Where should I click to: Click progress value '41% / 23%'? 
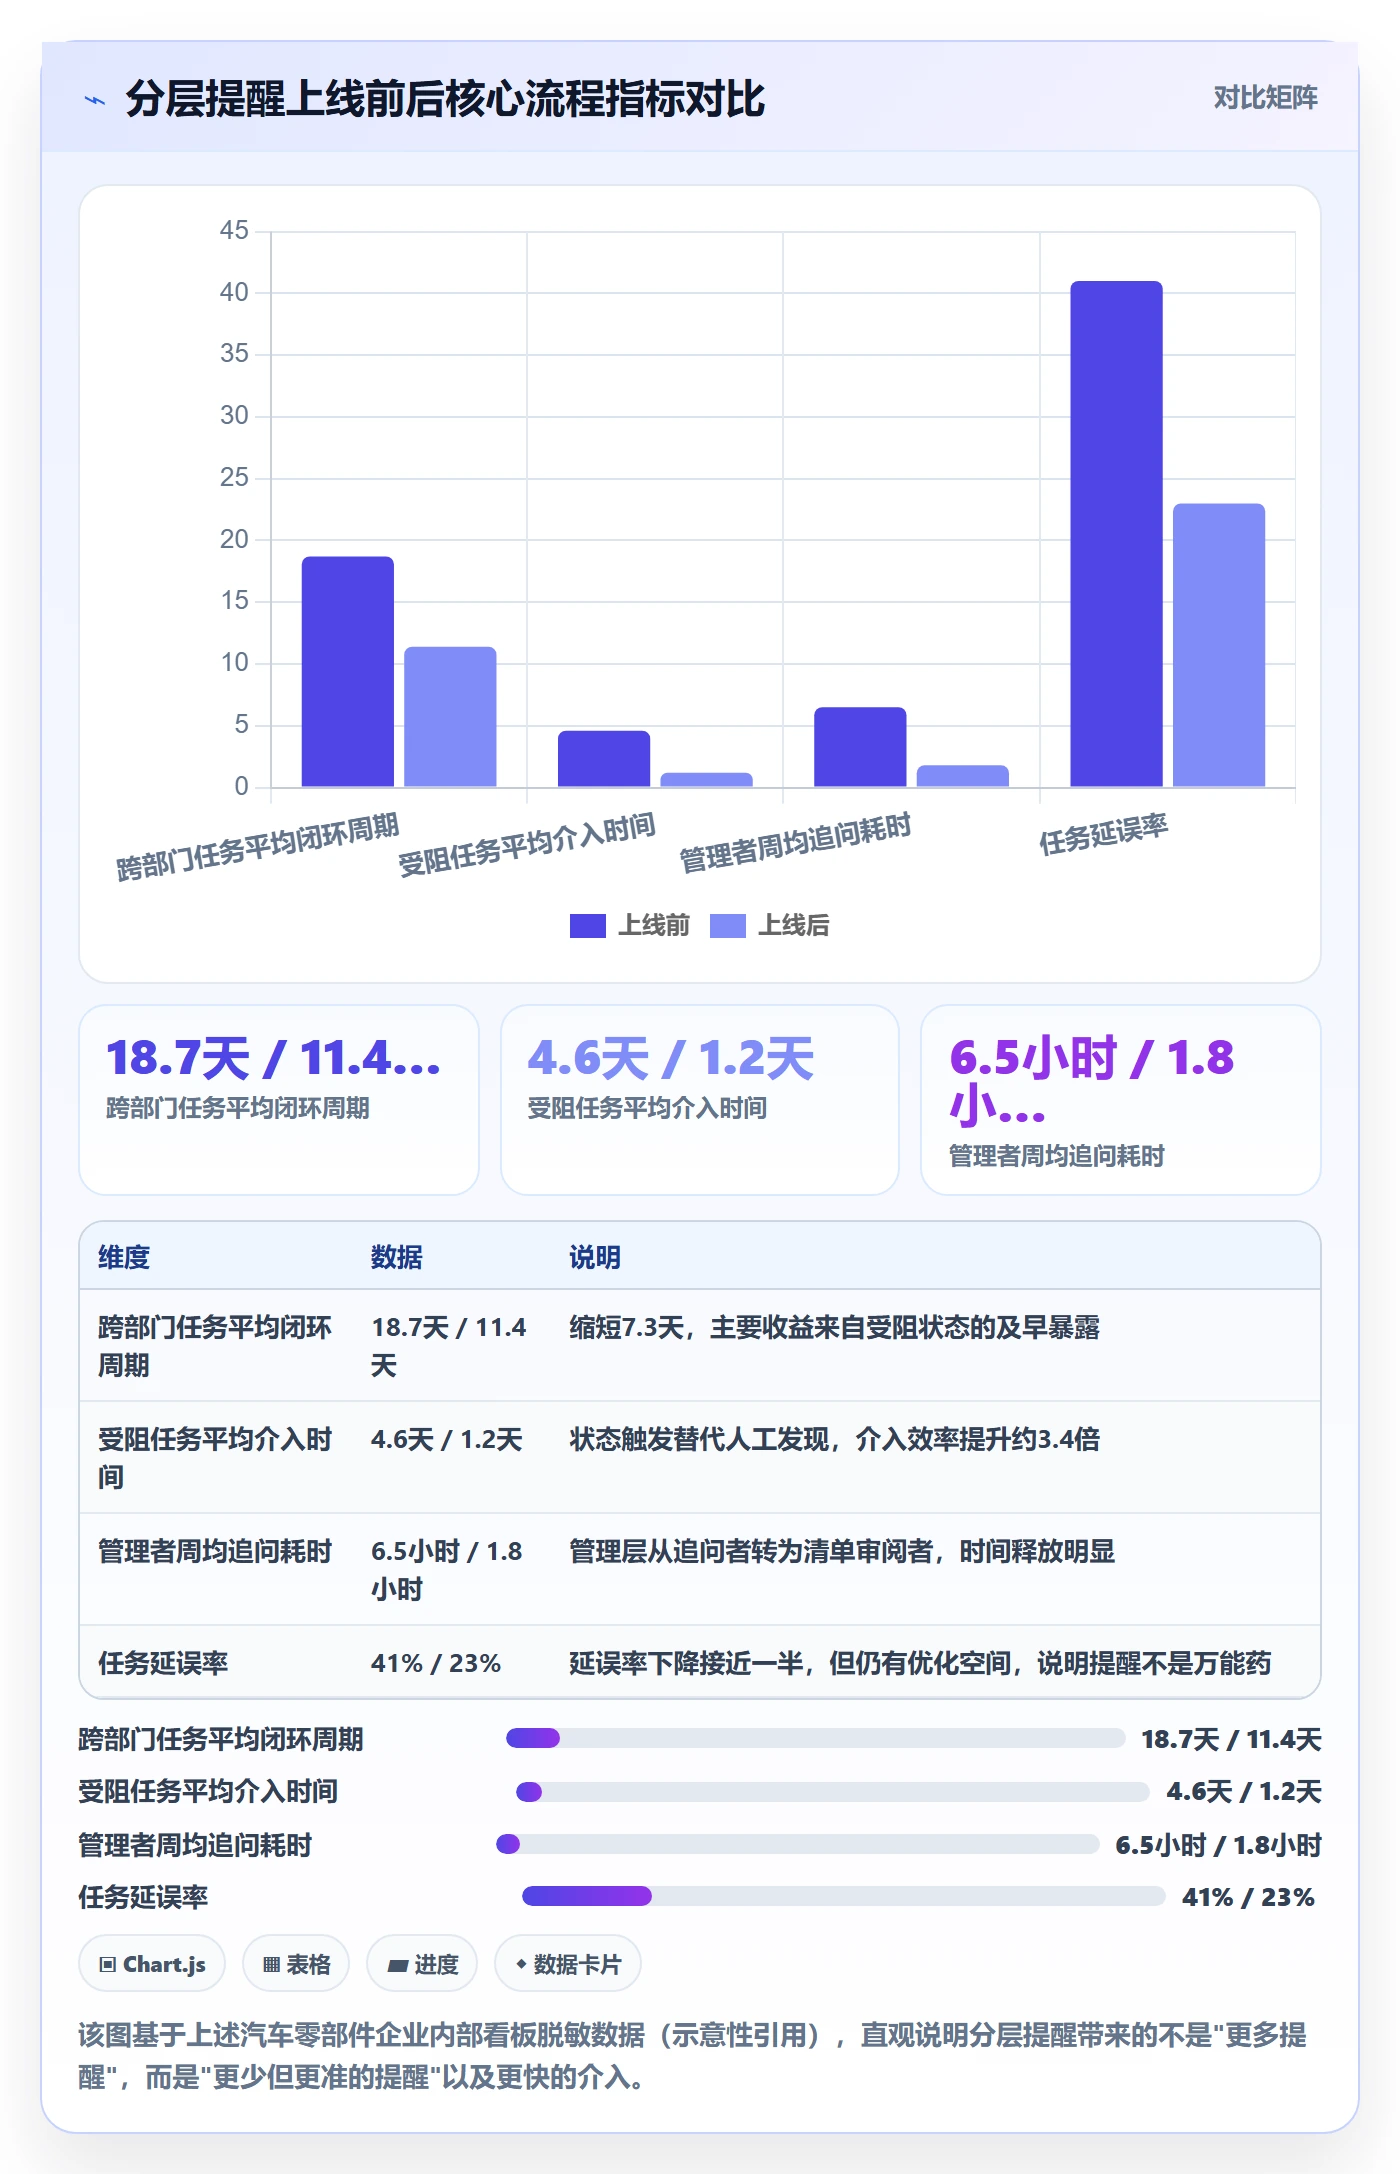click(x=1248, y=1897)
